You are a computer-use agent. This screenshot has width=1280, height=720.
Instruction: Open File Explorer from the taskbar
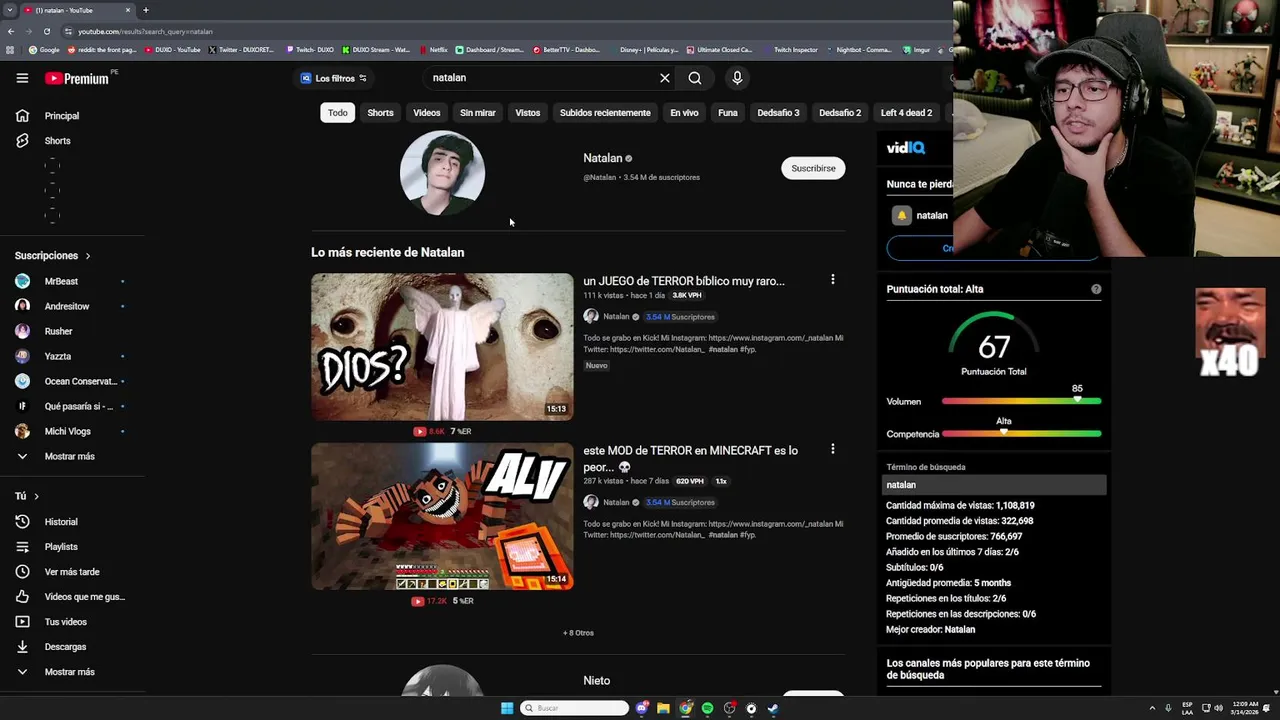(x=663, y=708)
